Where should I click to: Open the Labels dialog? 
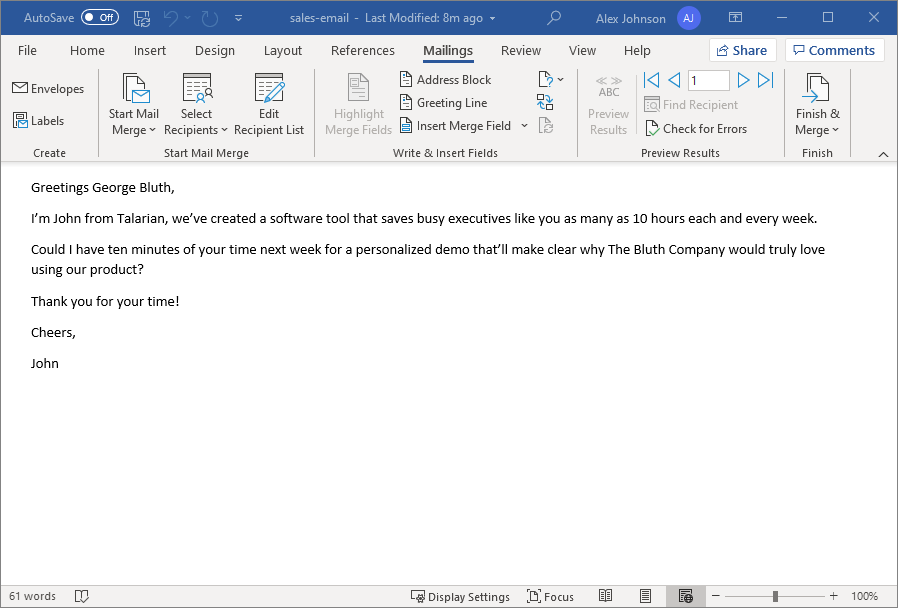pos(42,120)
